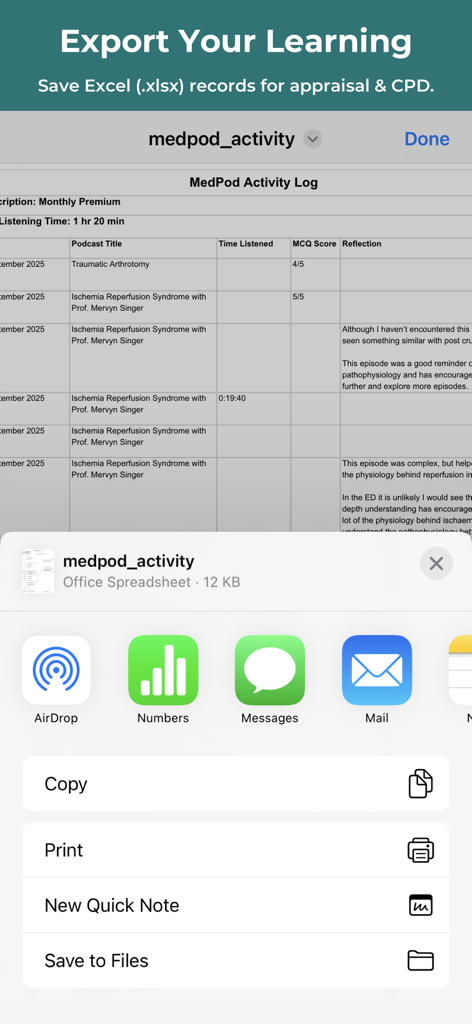The image size is (472, 1024).
Task: Tap the partially visible Notes app icon
Action: tap(460, 670)
